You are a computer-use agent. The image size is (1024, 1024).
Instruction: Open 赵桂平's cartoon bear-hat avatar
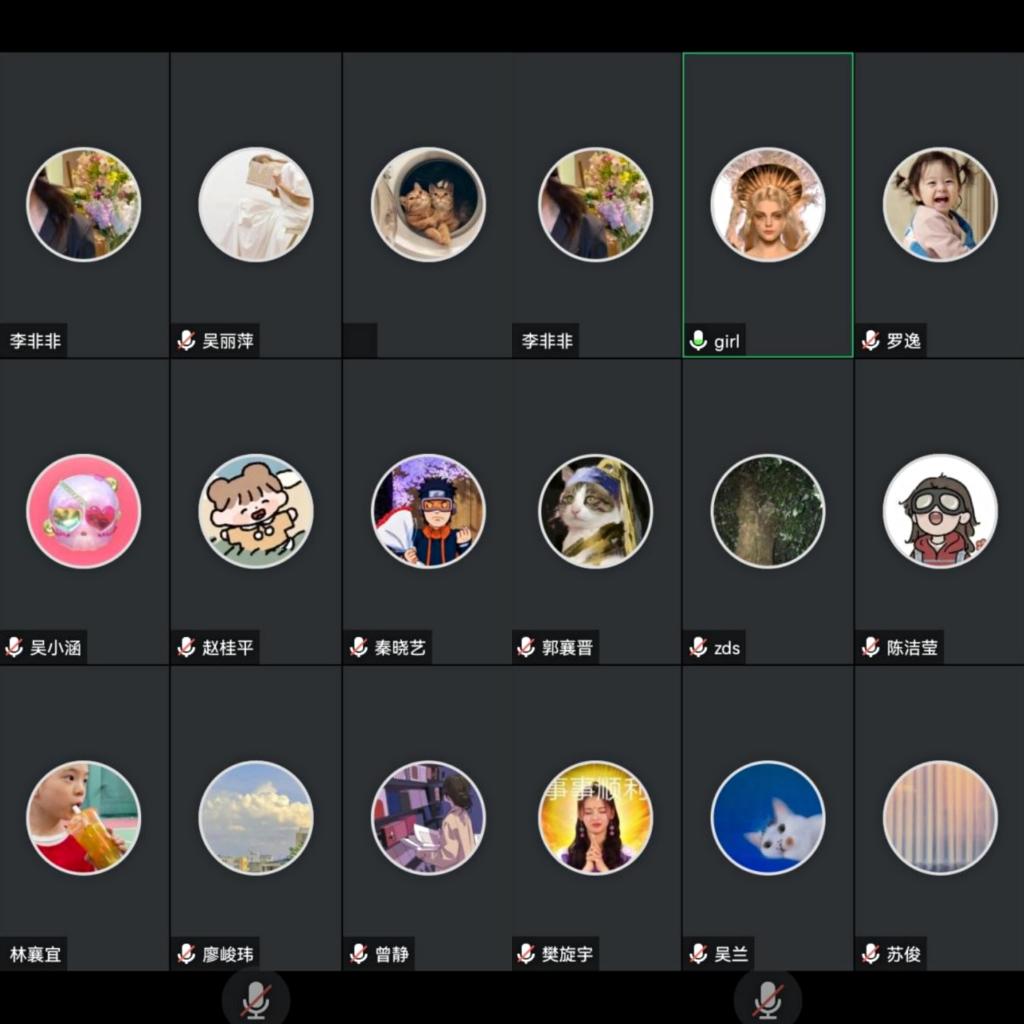(255, 511)
